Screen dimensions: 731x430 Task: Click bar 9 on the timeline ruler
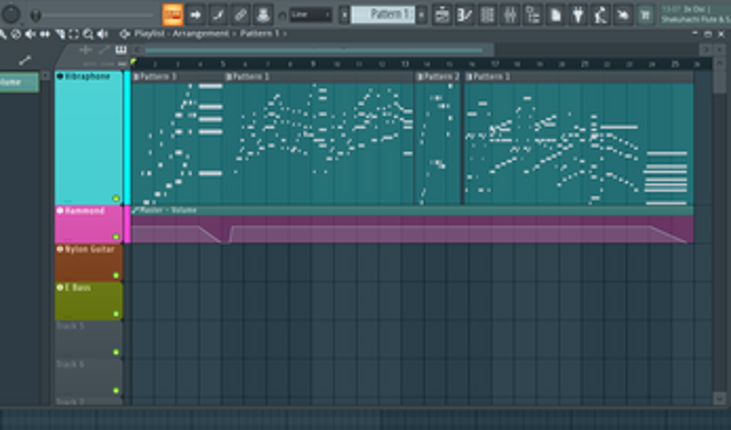(313, 64)
